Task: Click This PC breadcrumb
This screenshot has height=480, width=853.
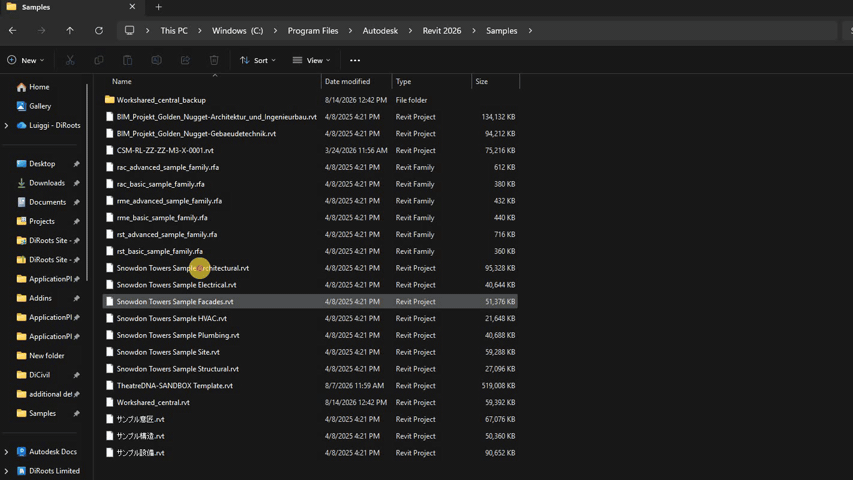Action: coord(174,30)
